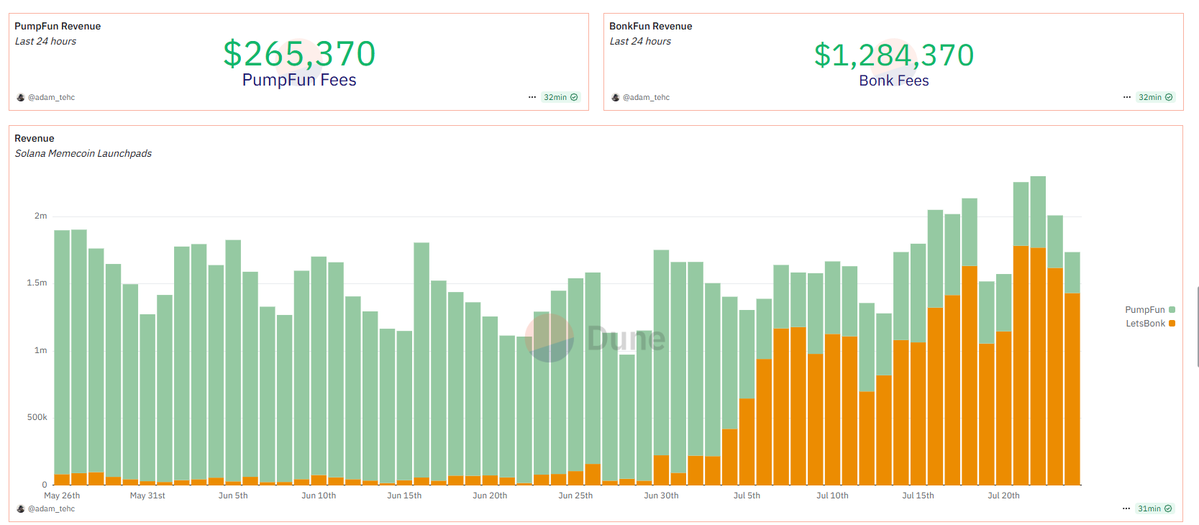
Task: Click the Solana Memecoin Launchpads subtitle
Action: (83, 154)
